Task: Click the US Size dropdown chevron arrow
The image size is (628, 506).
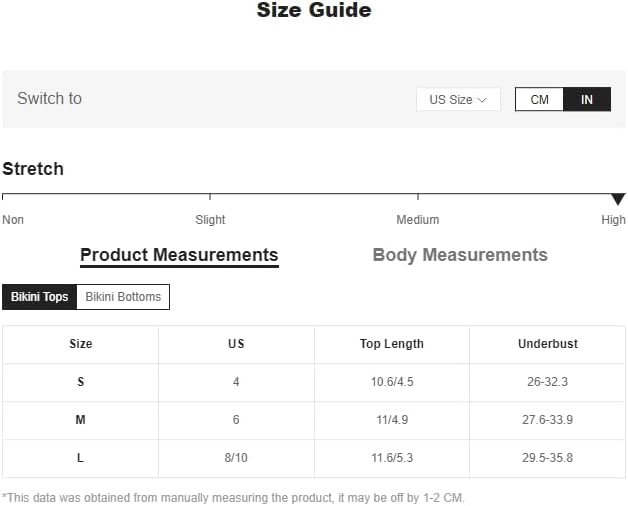Action: tap(482, 100)
